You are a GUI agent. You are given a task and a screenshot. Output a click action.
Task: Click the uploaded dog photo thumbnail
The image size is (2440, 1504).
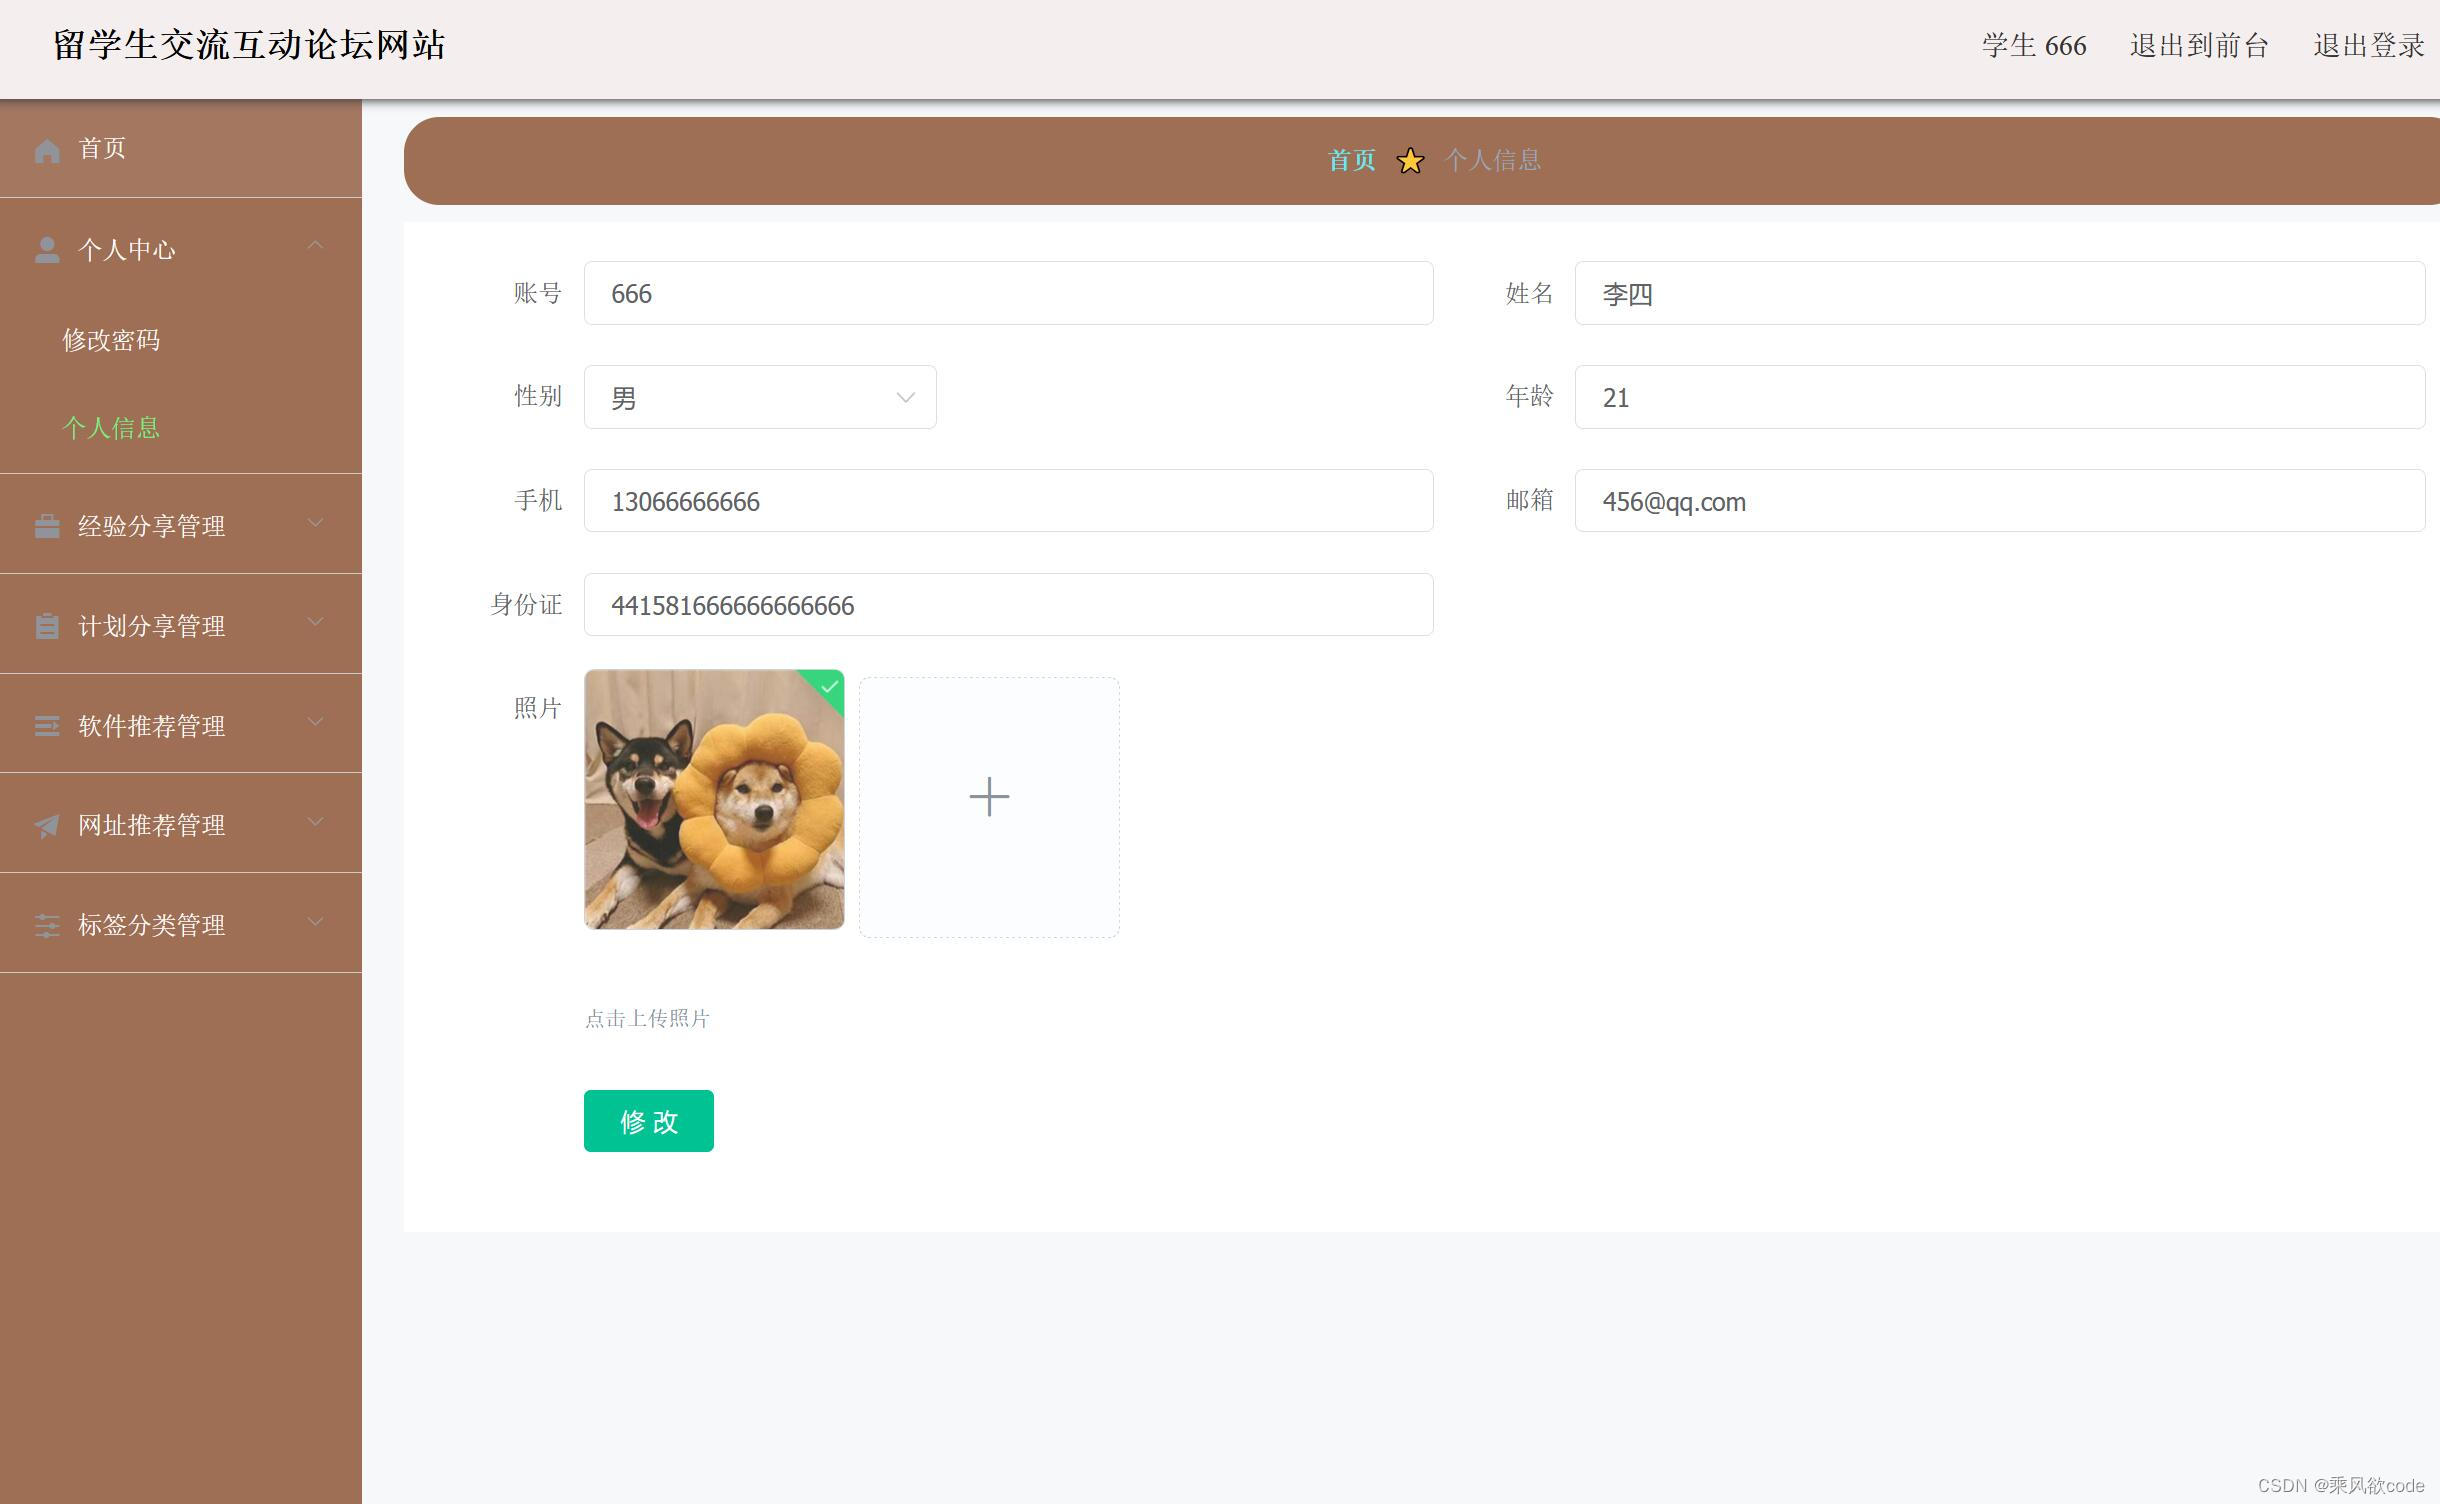pyautogui.click(x=713, y=800)
